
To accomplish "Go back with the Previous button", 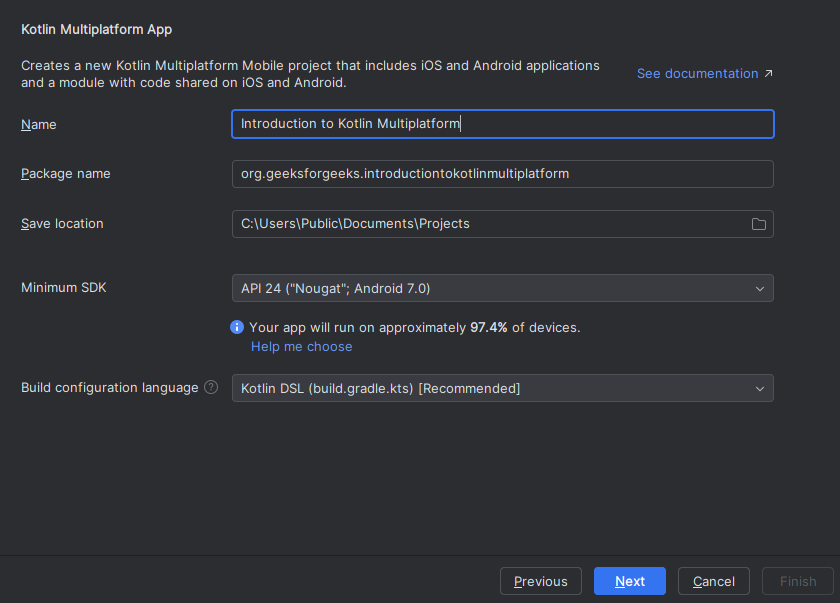I will point(540,581).
